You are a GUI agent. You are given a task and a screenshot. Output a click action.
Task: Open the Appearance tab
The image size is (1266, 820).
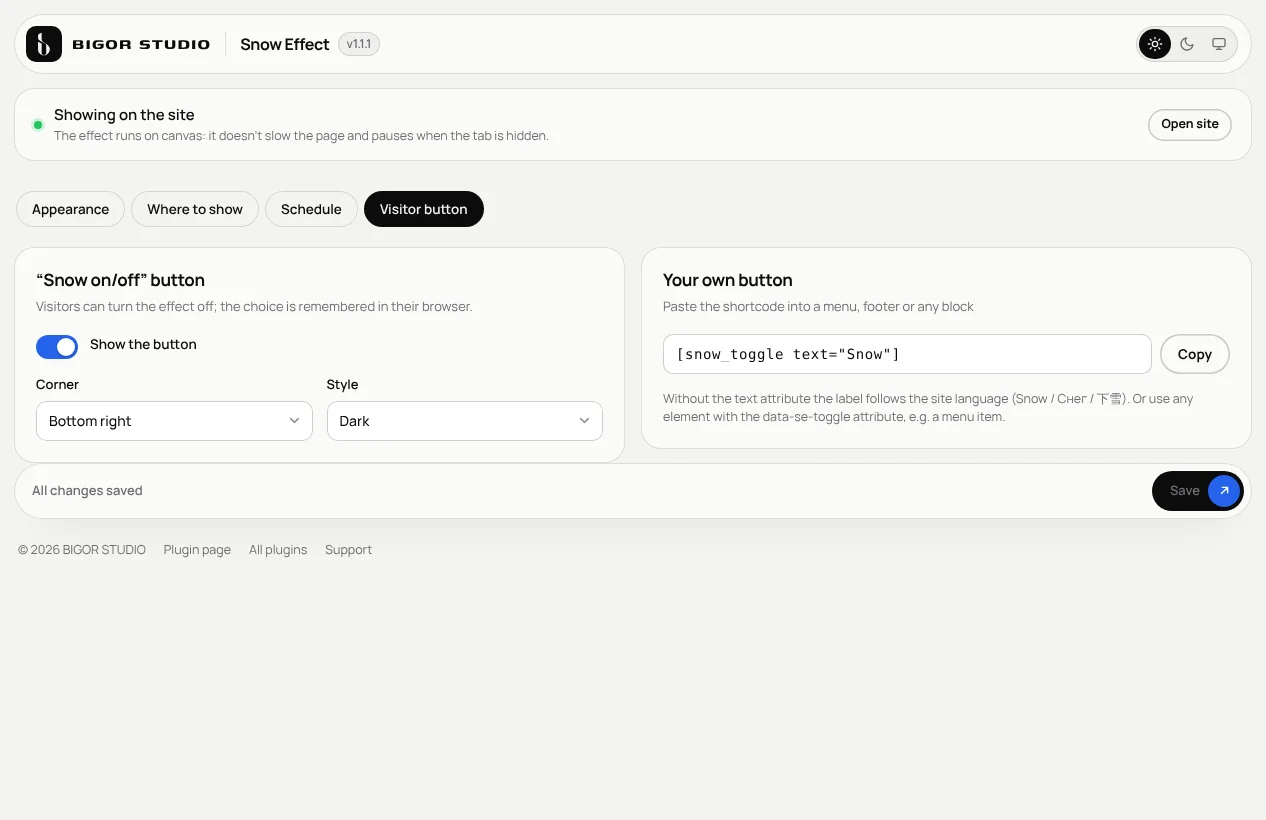[x=70, y=209]
